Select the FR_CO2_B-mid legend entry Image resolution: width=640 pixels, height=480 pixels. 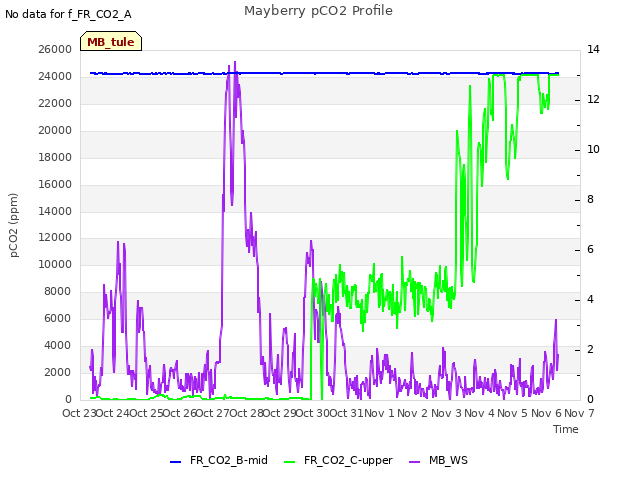pos(219,460)
